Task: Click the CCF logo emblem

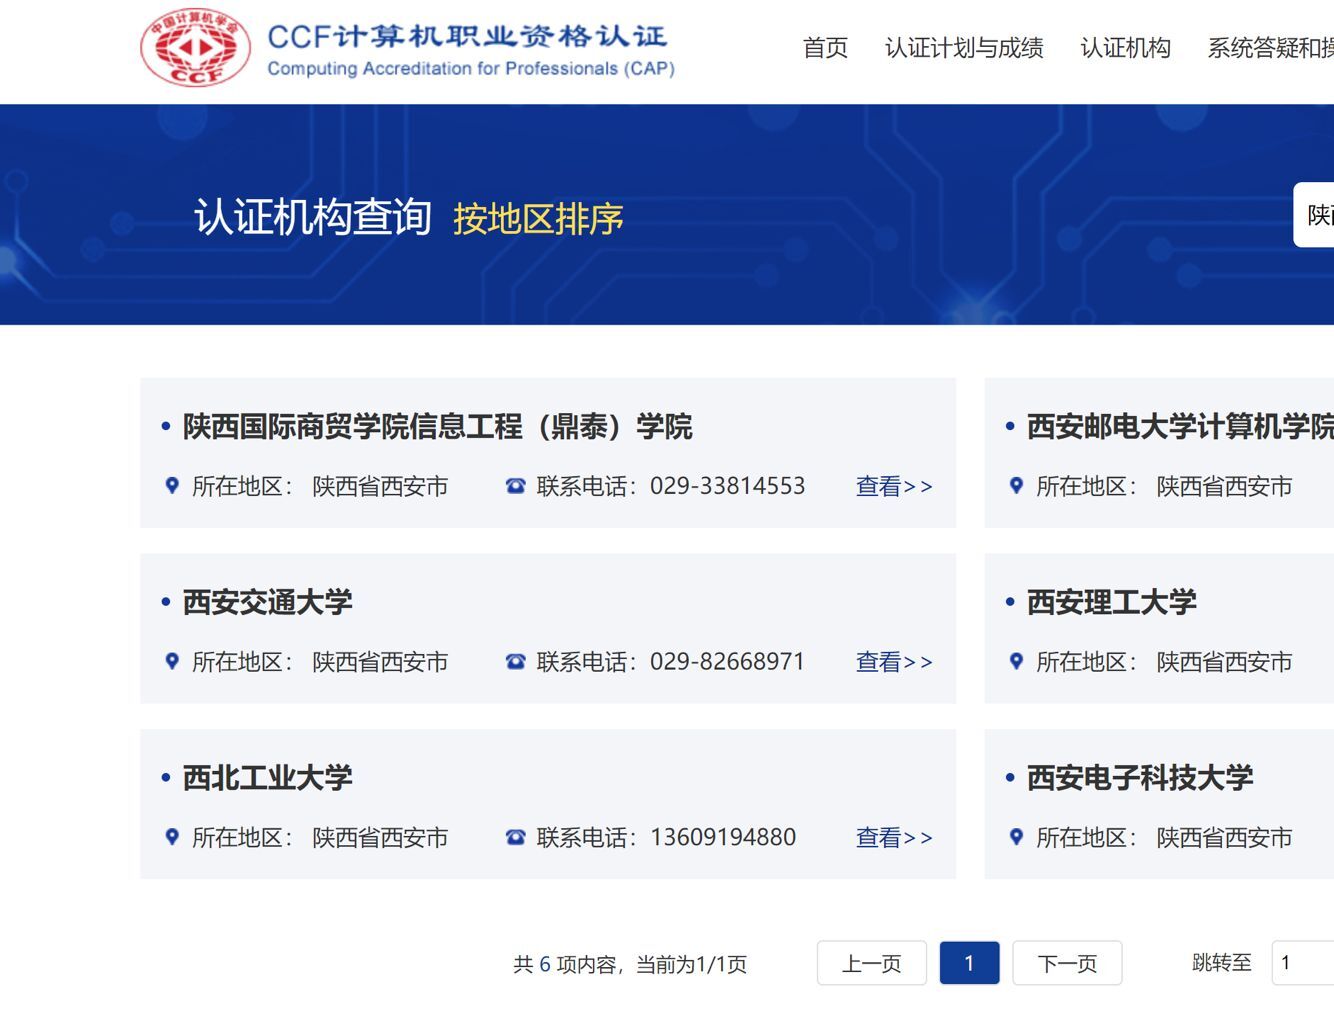Action: pyautogui.click(x=195, y=48)
